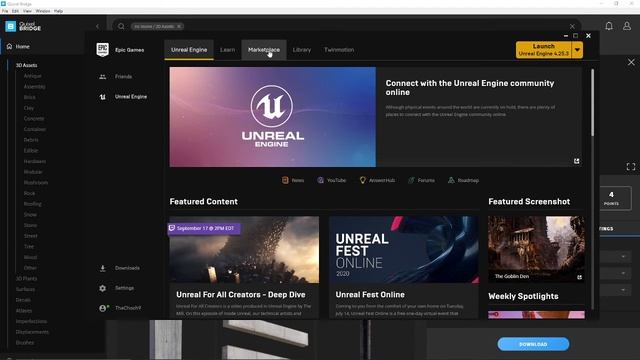Image resolution: width=640 pixels, height=360 pixels.
Task: Close the Bridge asset detail panel
Action: 631,62
